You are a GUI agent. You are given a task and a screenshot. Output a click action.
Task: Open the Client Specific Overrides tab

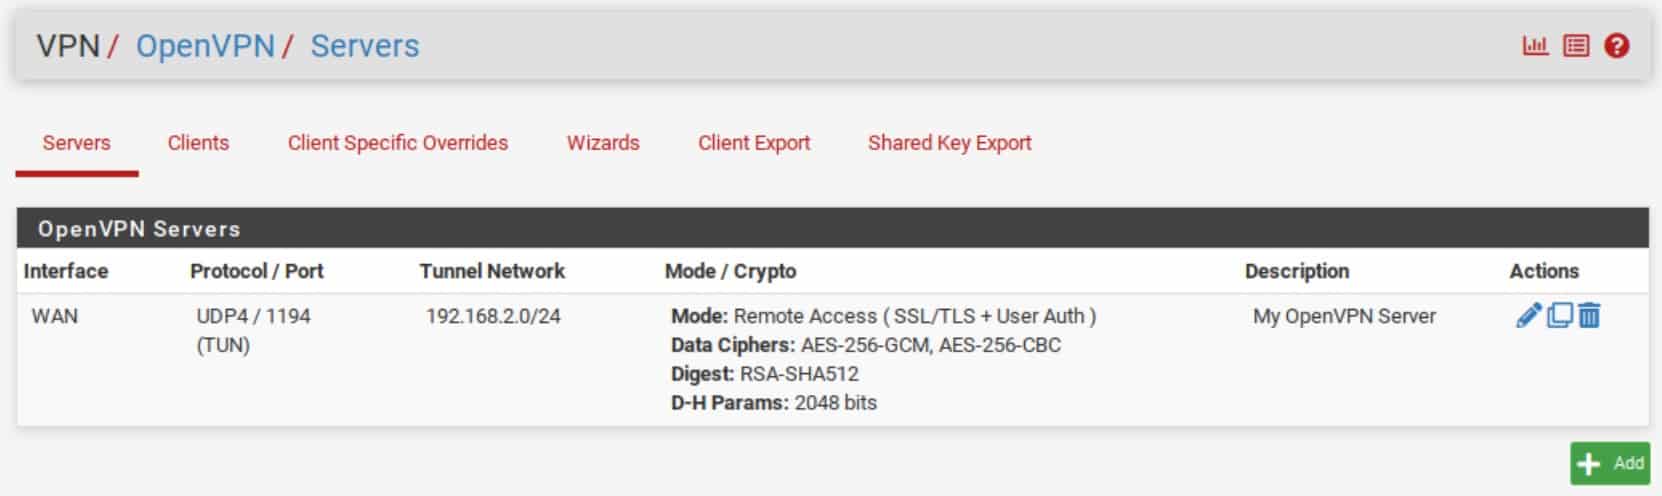[x=398, y=143]
